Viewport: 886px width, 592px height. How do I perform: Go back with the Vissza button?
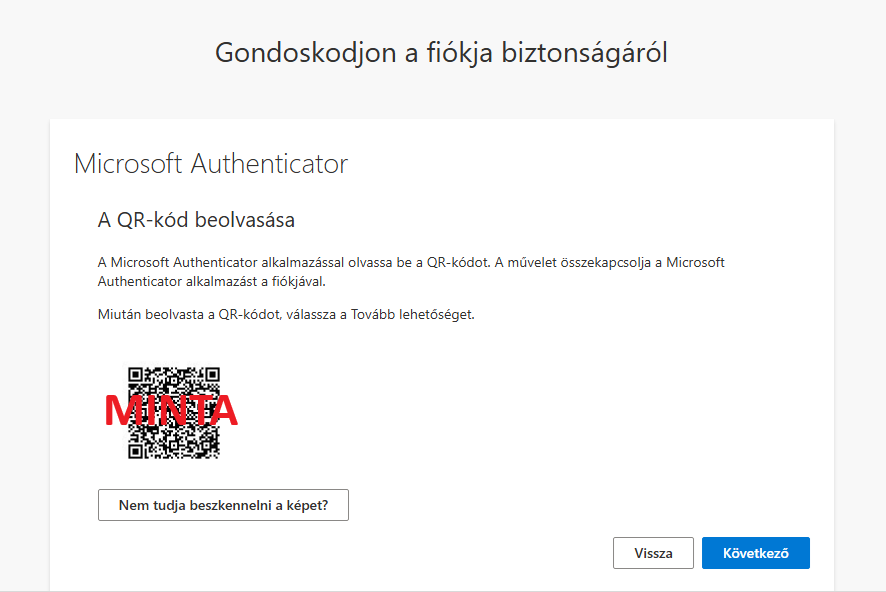653,552
